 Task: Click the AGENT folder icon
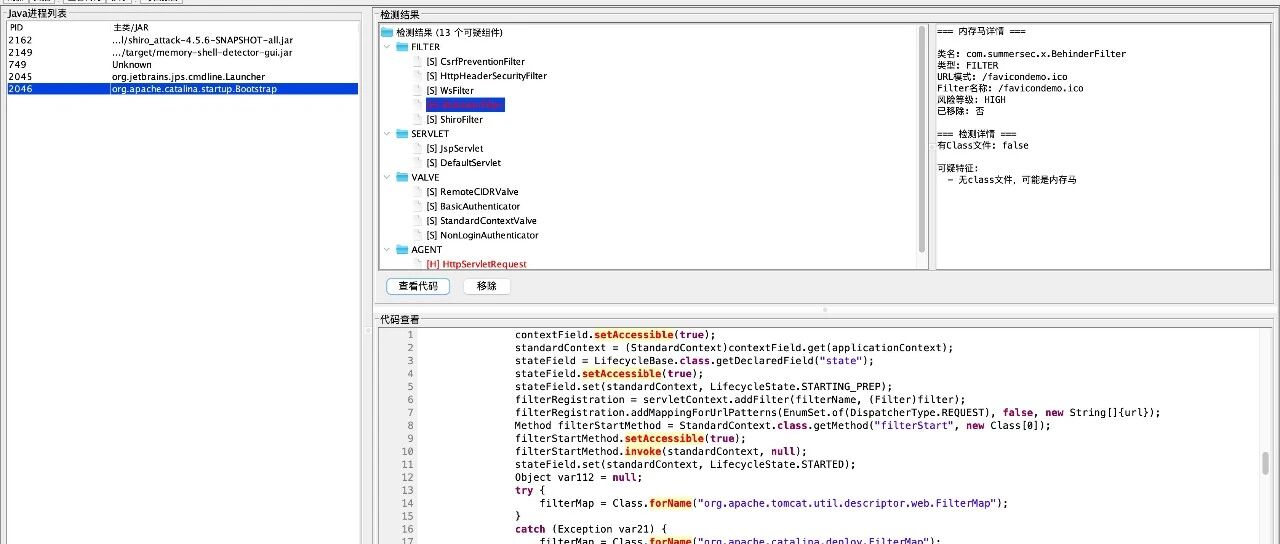[402, 250]
